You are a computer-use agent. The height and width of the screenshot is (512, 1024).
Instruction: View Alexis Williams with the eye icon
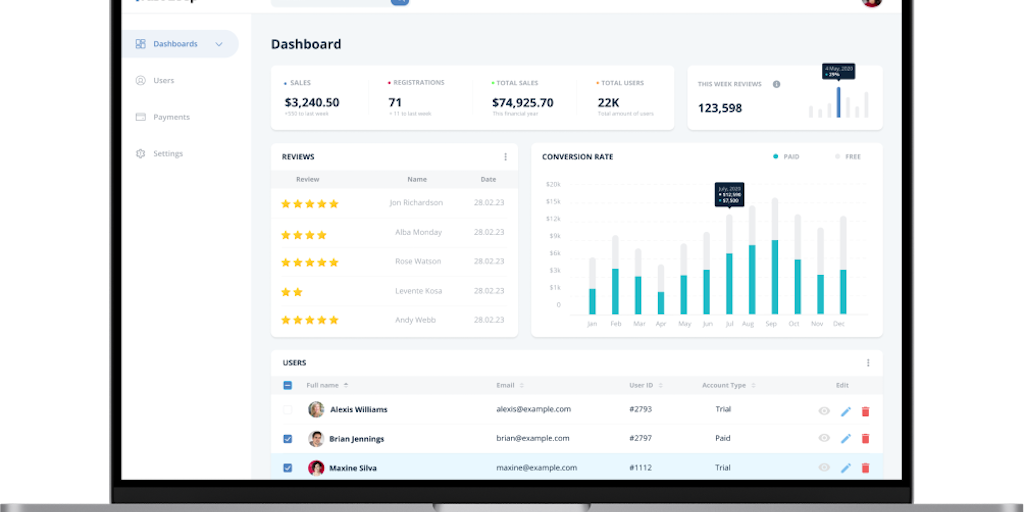point(824,411)
